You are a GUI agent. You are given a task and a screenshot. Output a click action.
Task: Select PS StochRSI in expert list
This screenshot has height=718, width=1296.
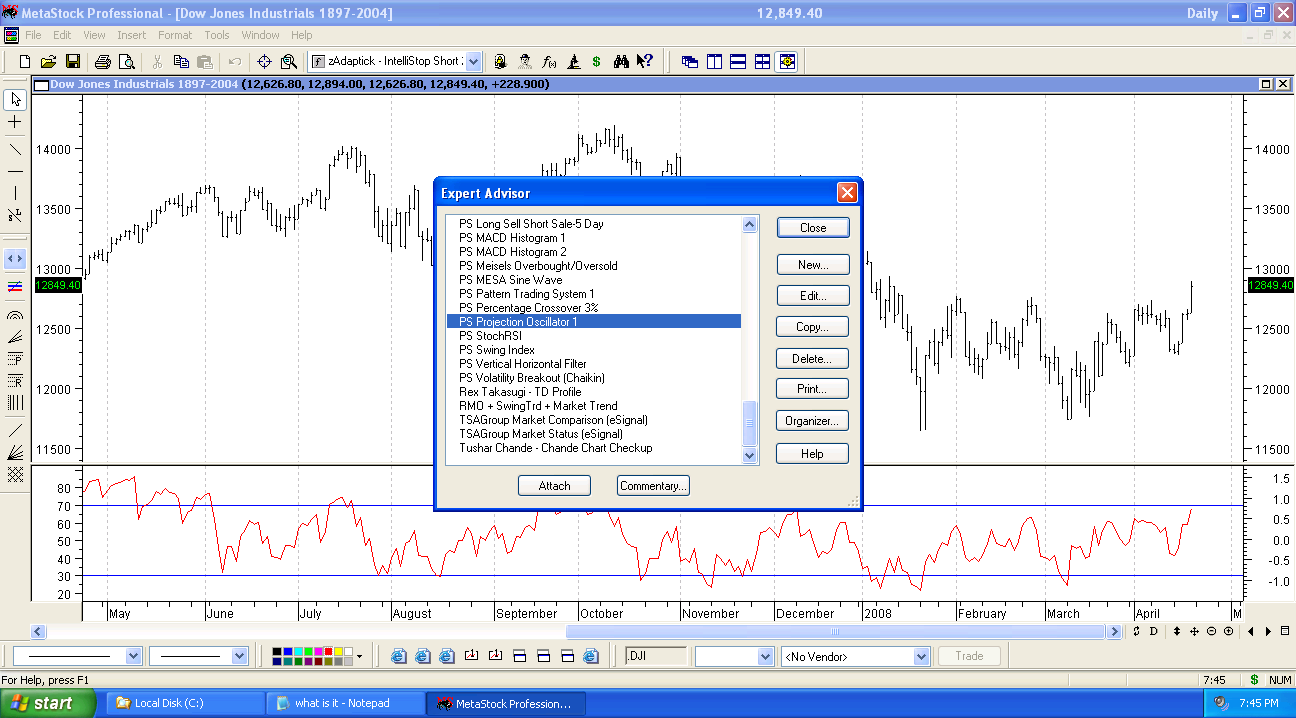point(490,336)
